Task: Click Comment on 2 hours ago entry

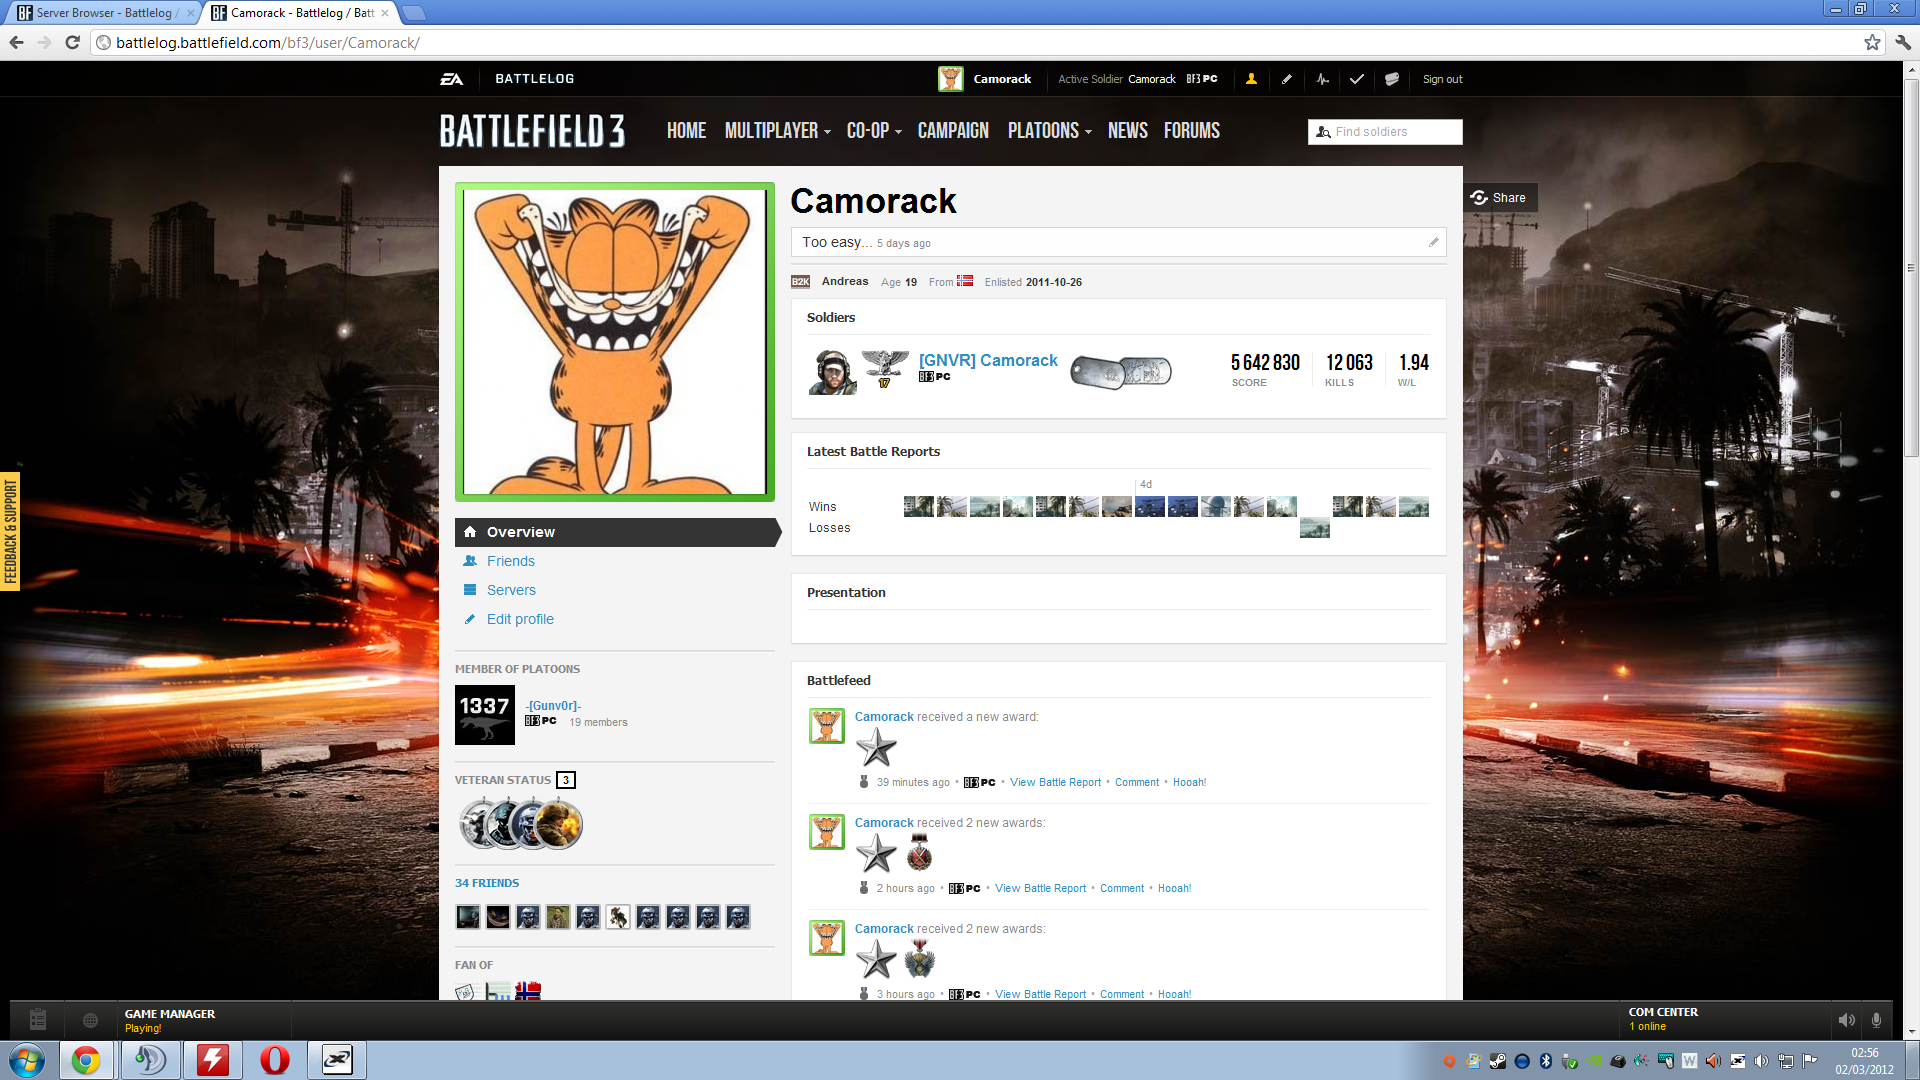Action: click(1122, 888)
